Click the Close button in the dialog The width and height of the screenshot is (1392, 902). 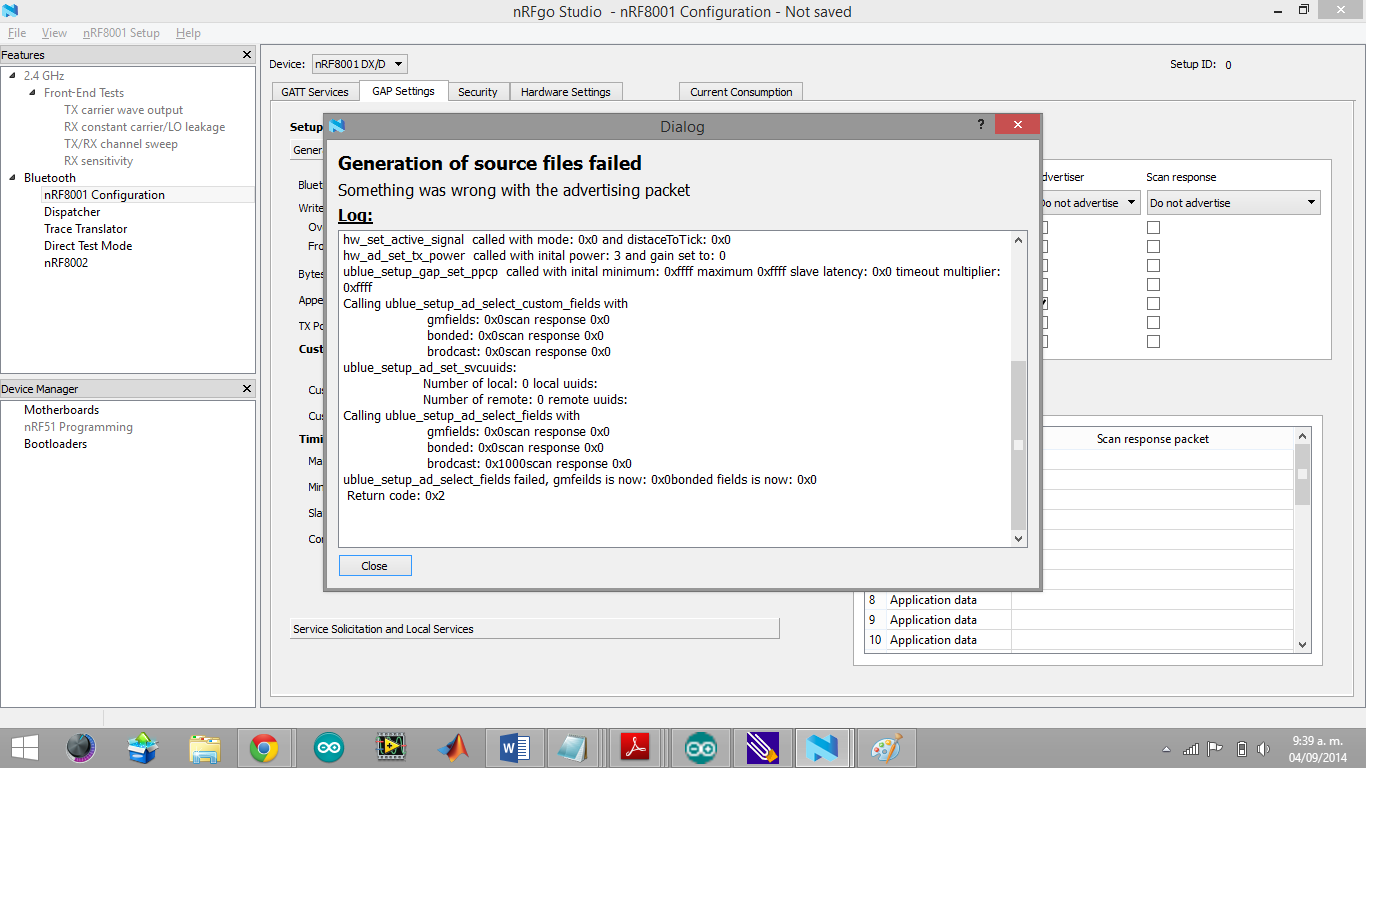[x=375, y=566]
